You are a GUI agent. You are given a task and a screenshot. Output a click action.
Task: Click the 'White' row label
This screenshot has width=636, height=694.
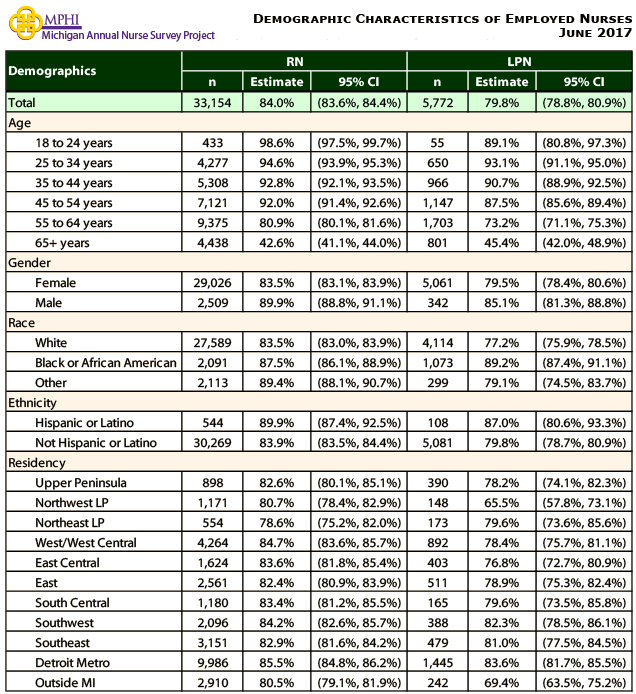coord(51,343)
